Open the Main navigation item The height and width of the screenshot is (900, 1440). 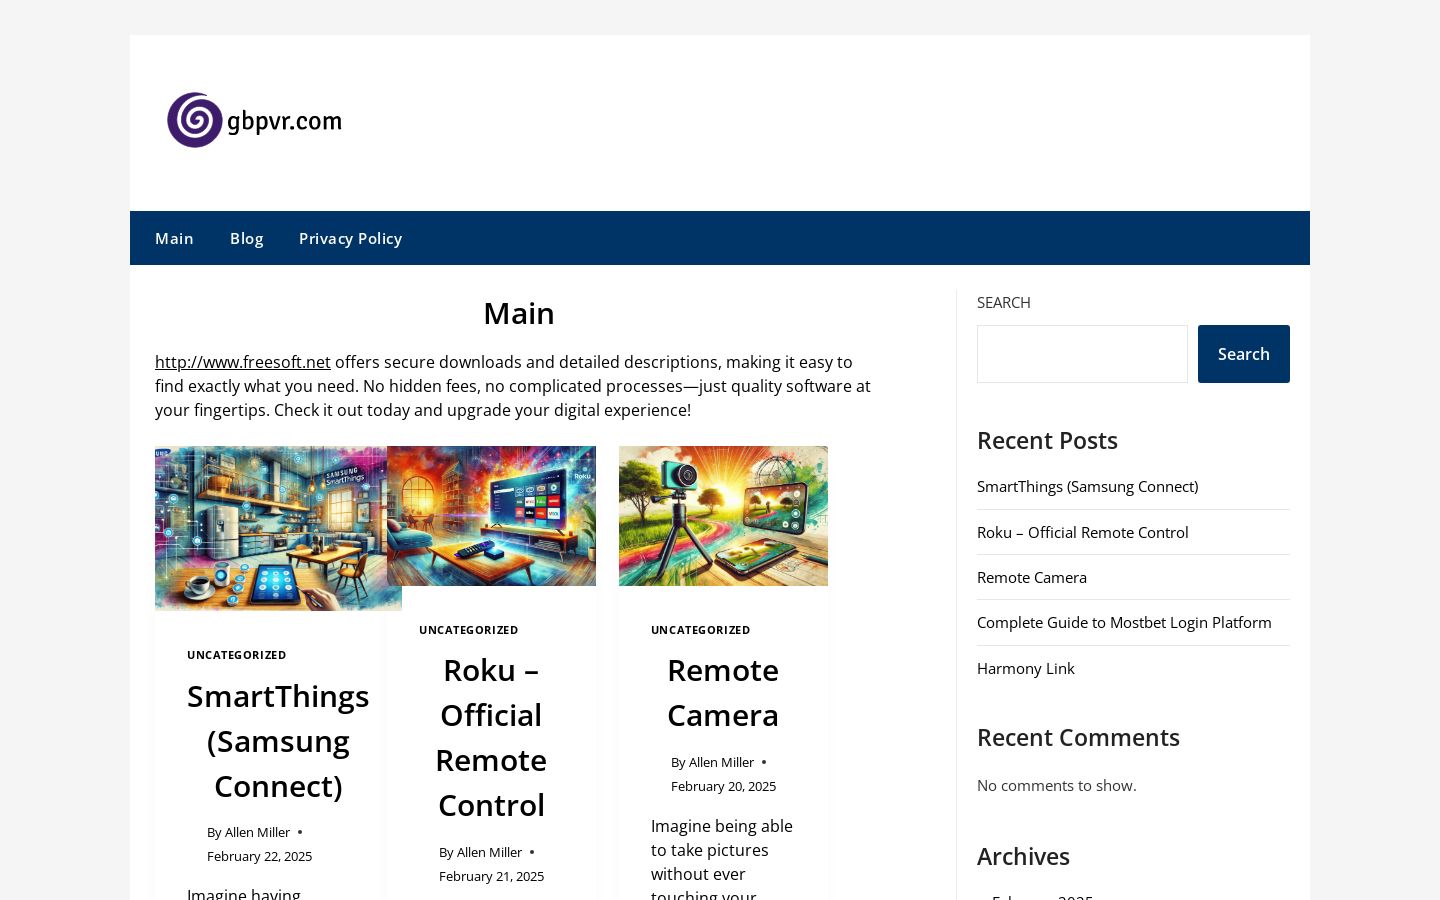[x=174, y=238]
